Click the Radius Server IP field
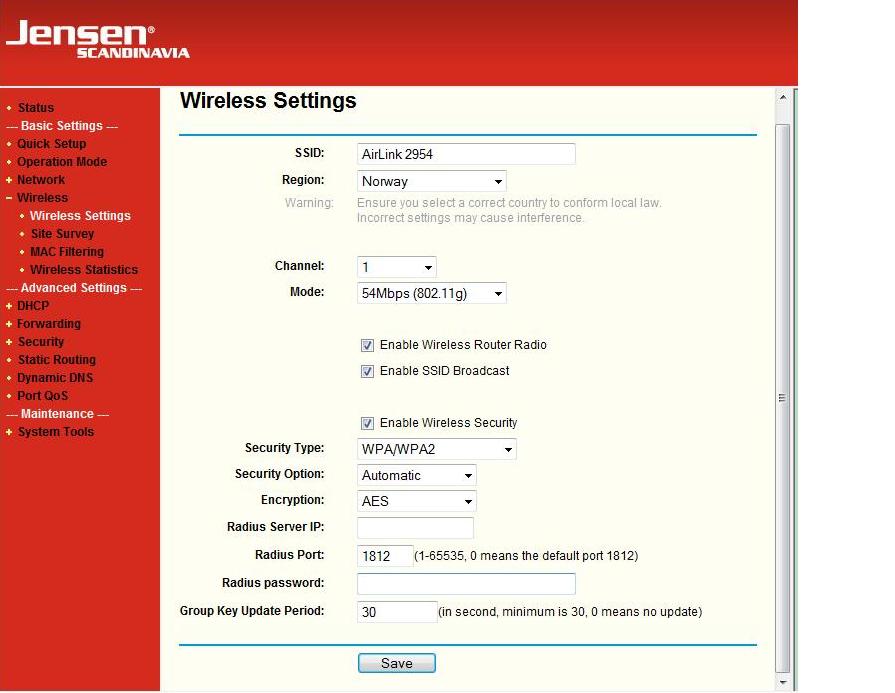 415,527
